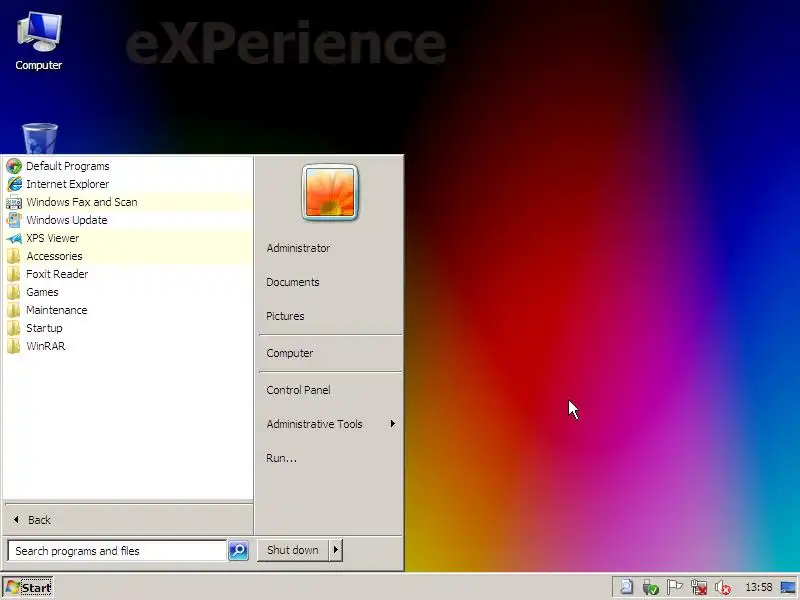Click the network disconnected tray icon
Viewport: 800px width, 600px height.
(699, 587)
